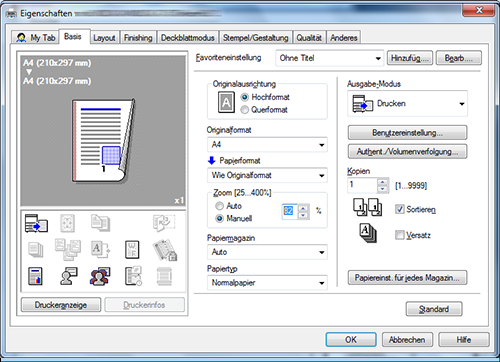The image size is (500, 362).
Task: Select Querformat orientation
Action: (x=245, y=110)
